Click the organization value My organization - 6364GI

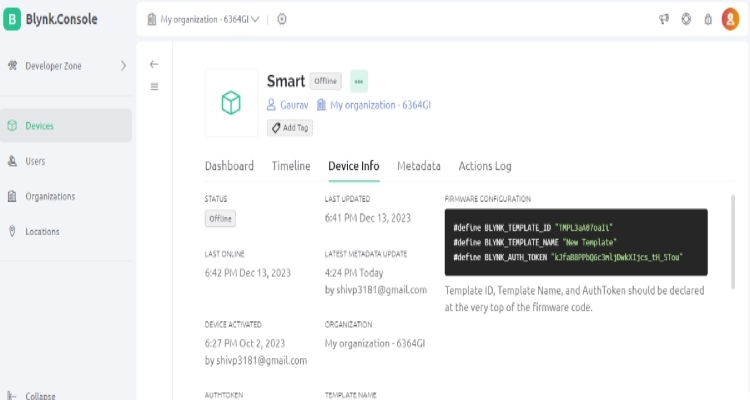coord(375,344)
